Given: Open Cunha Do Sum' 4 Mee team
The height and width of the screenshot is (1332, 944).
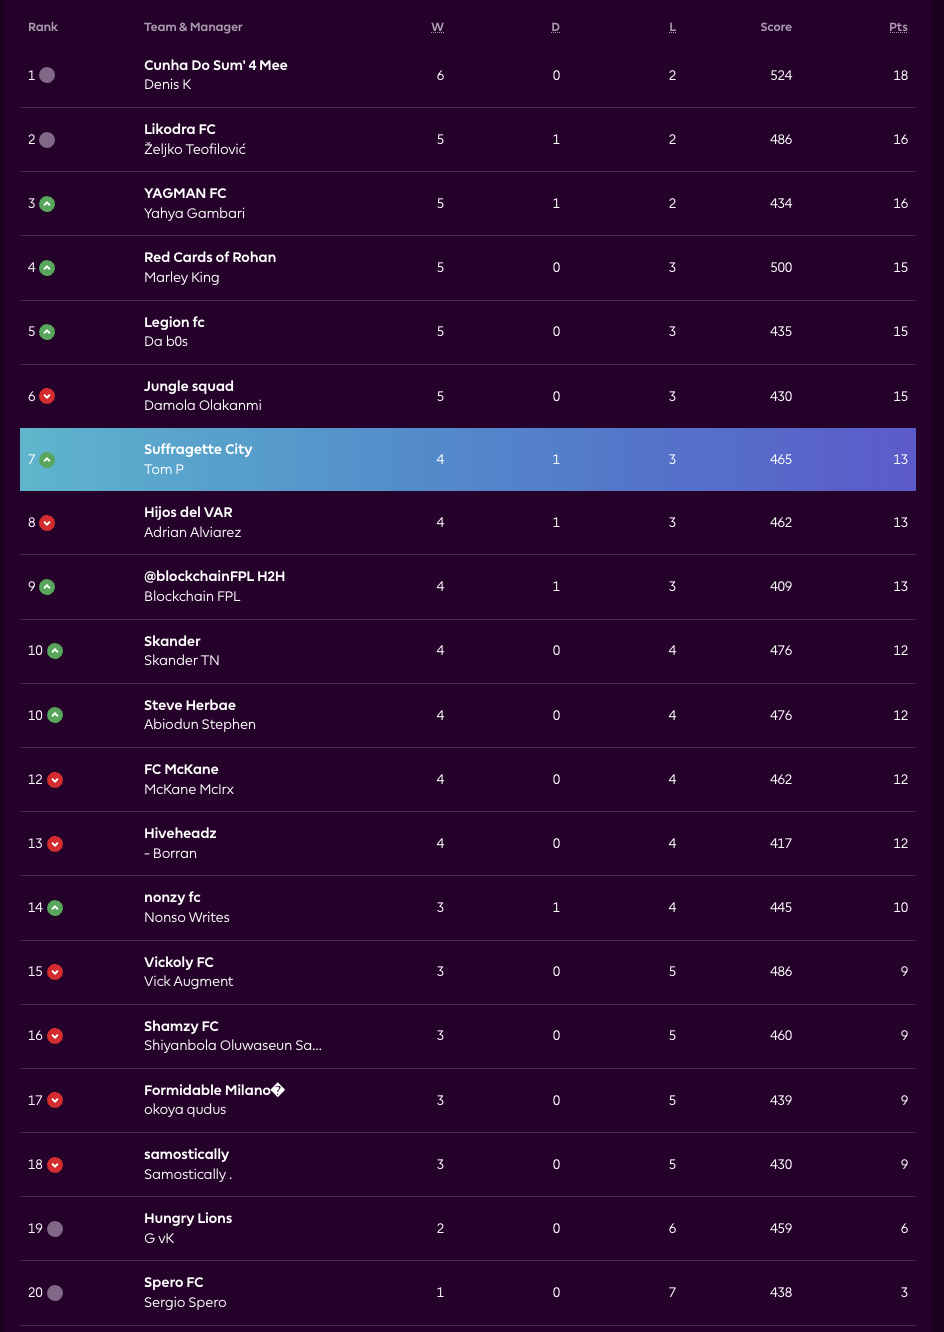Looking at the screenshot, I should [x=215, y=65].
